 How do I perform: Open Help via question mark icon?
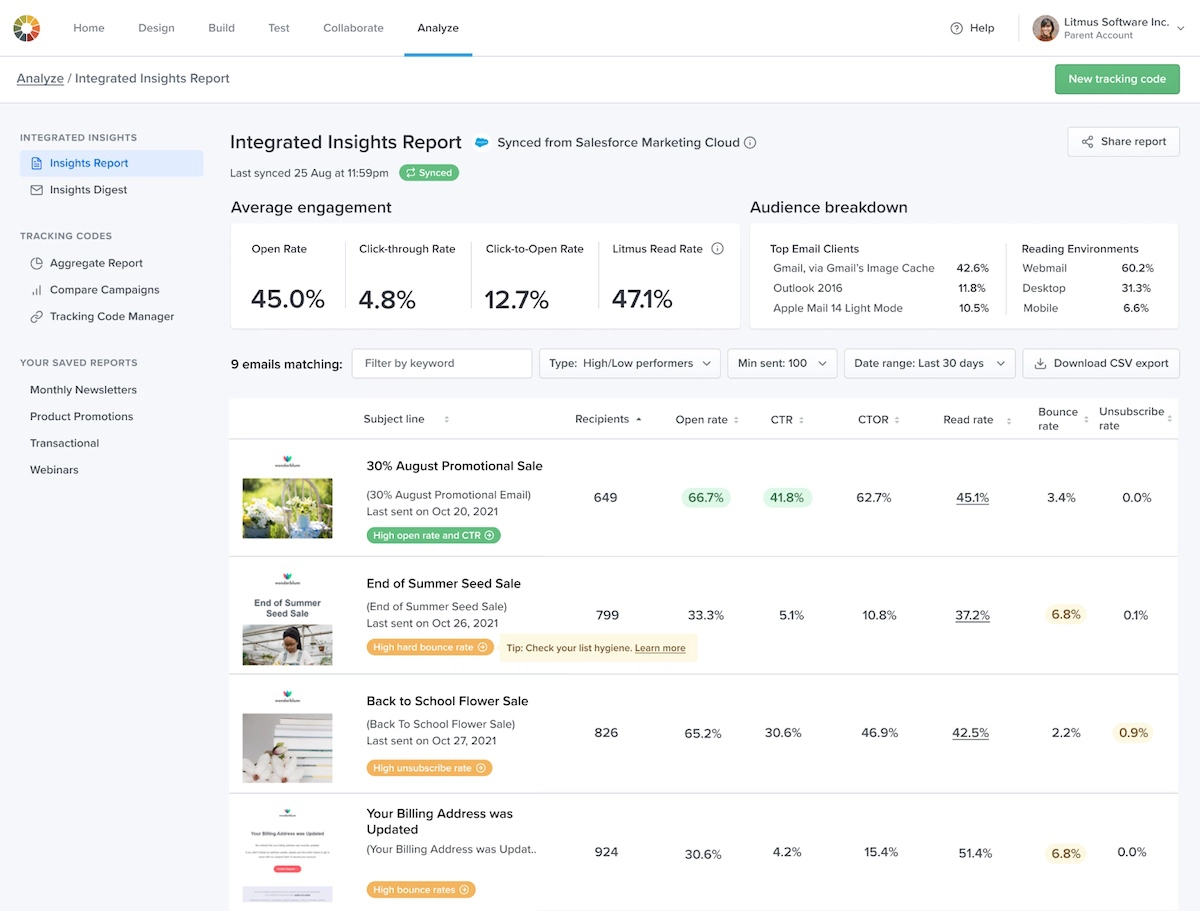coord(956,28)
